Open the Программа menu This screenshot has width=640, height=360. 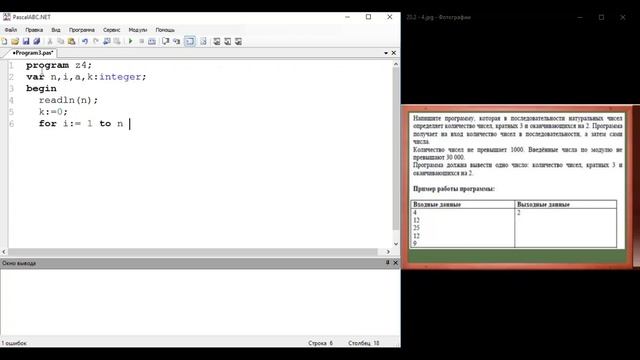pos(82,30)
